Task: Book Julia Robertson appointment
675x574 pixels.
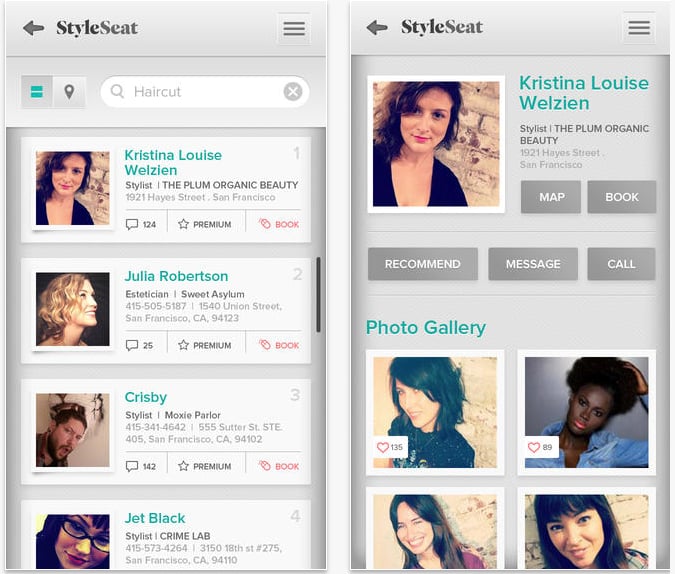Action: coord(279,345)
